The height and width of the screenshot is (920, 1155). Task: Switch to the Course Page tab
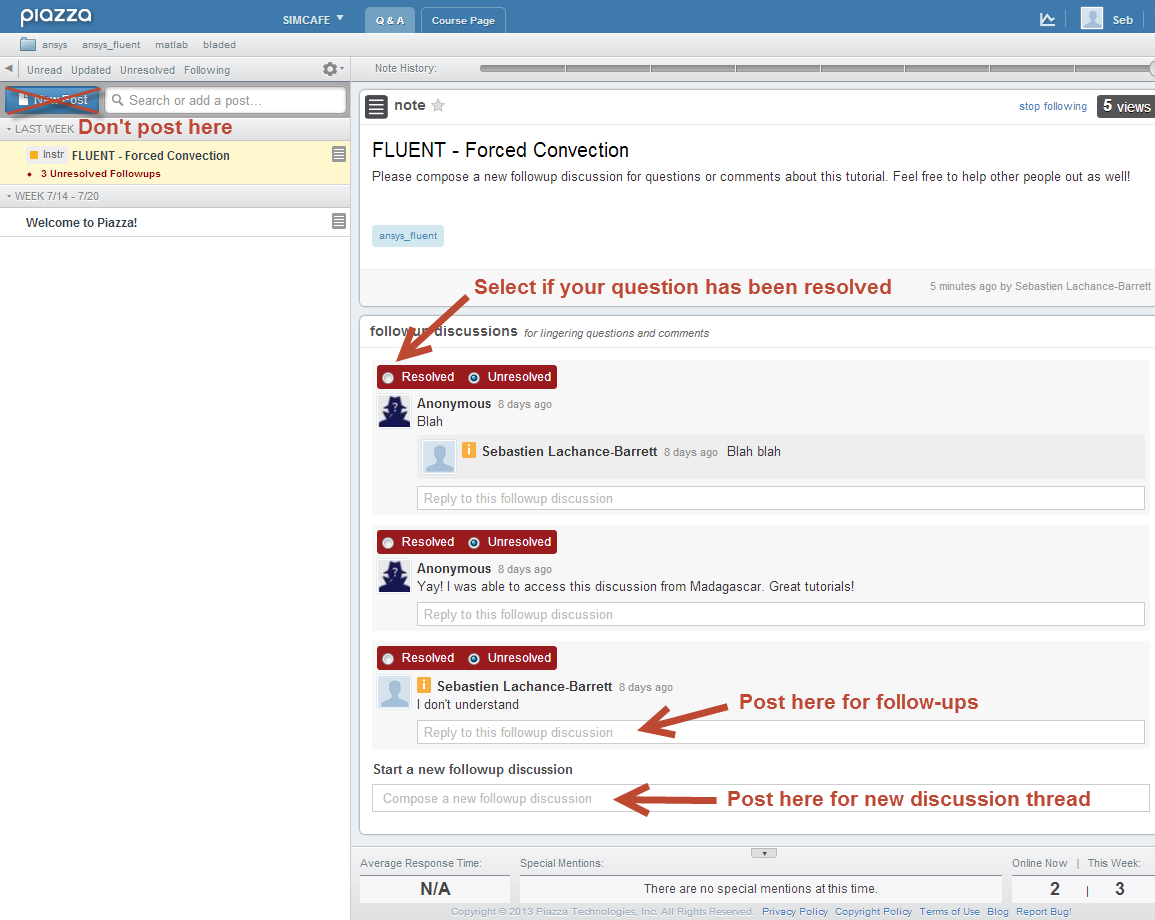click(x=463, y=21)
